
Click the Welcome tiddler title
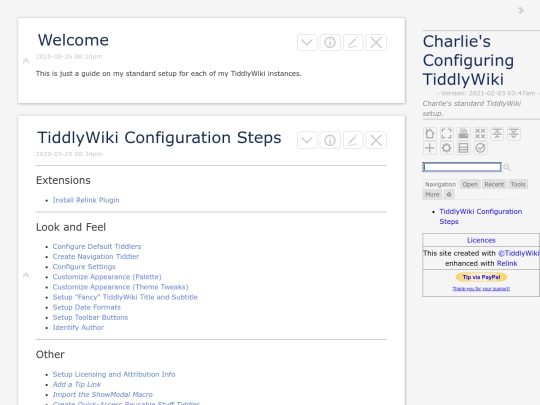(x=73, y=40)
